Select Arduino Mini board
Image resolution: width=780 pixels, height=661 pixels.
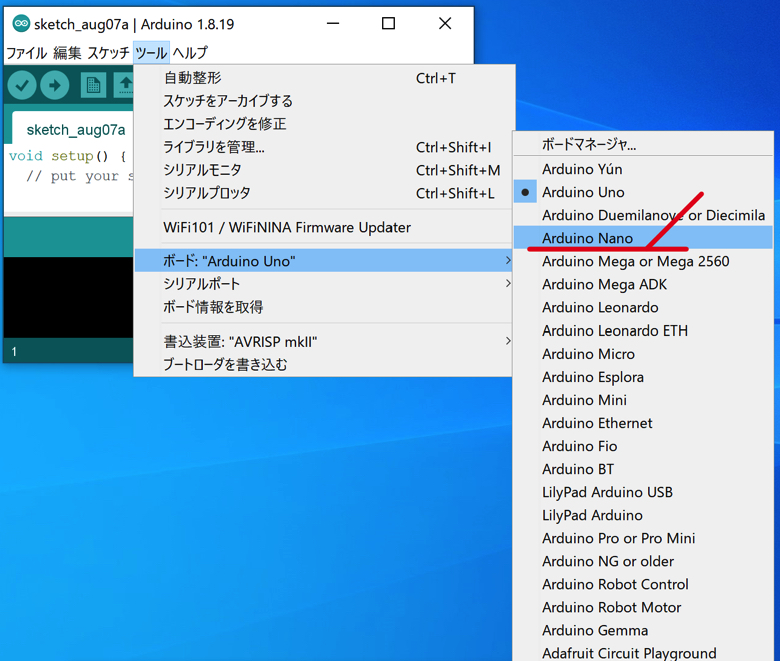643,400
